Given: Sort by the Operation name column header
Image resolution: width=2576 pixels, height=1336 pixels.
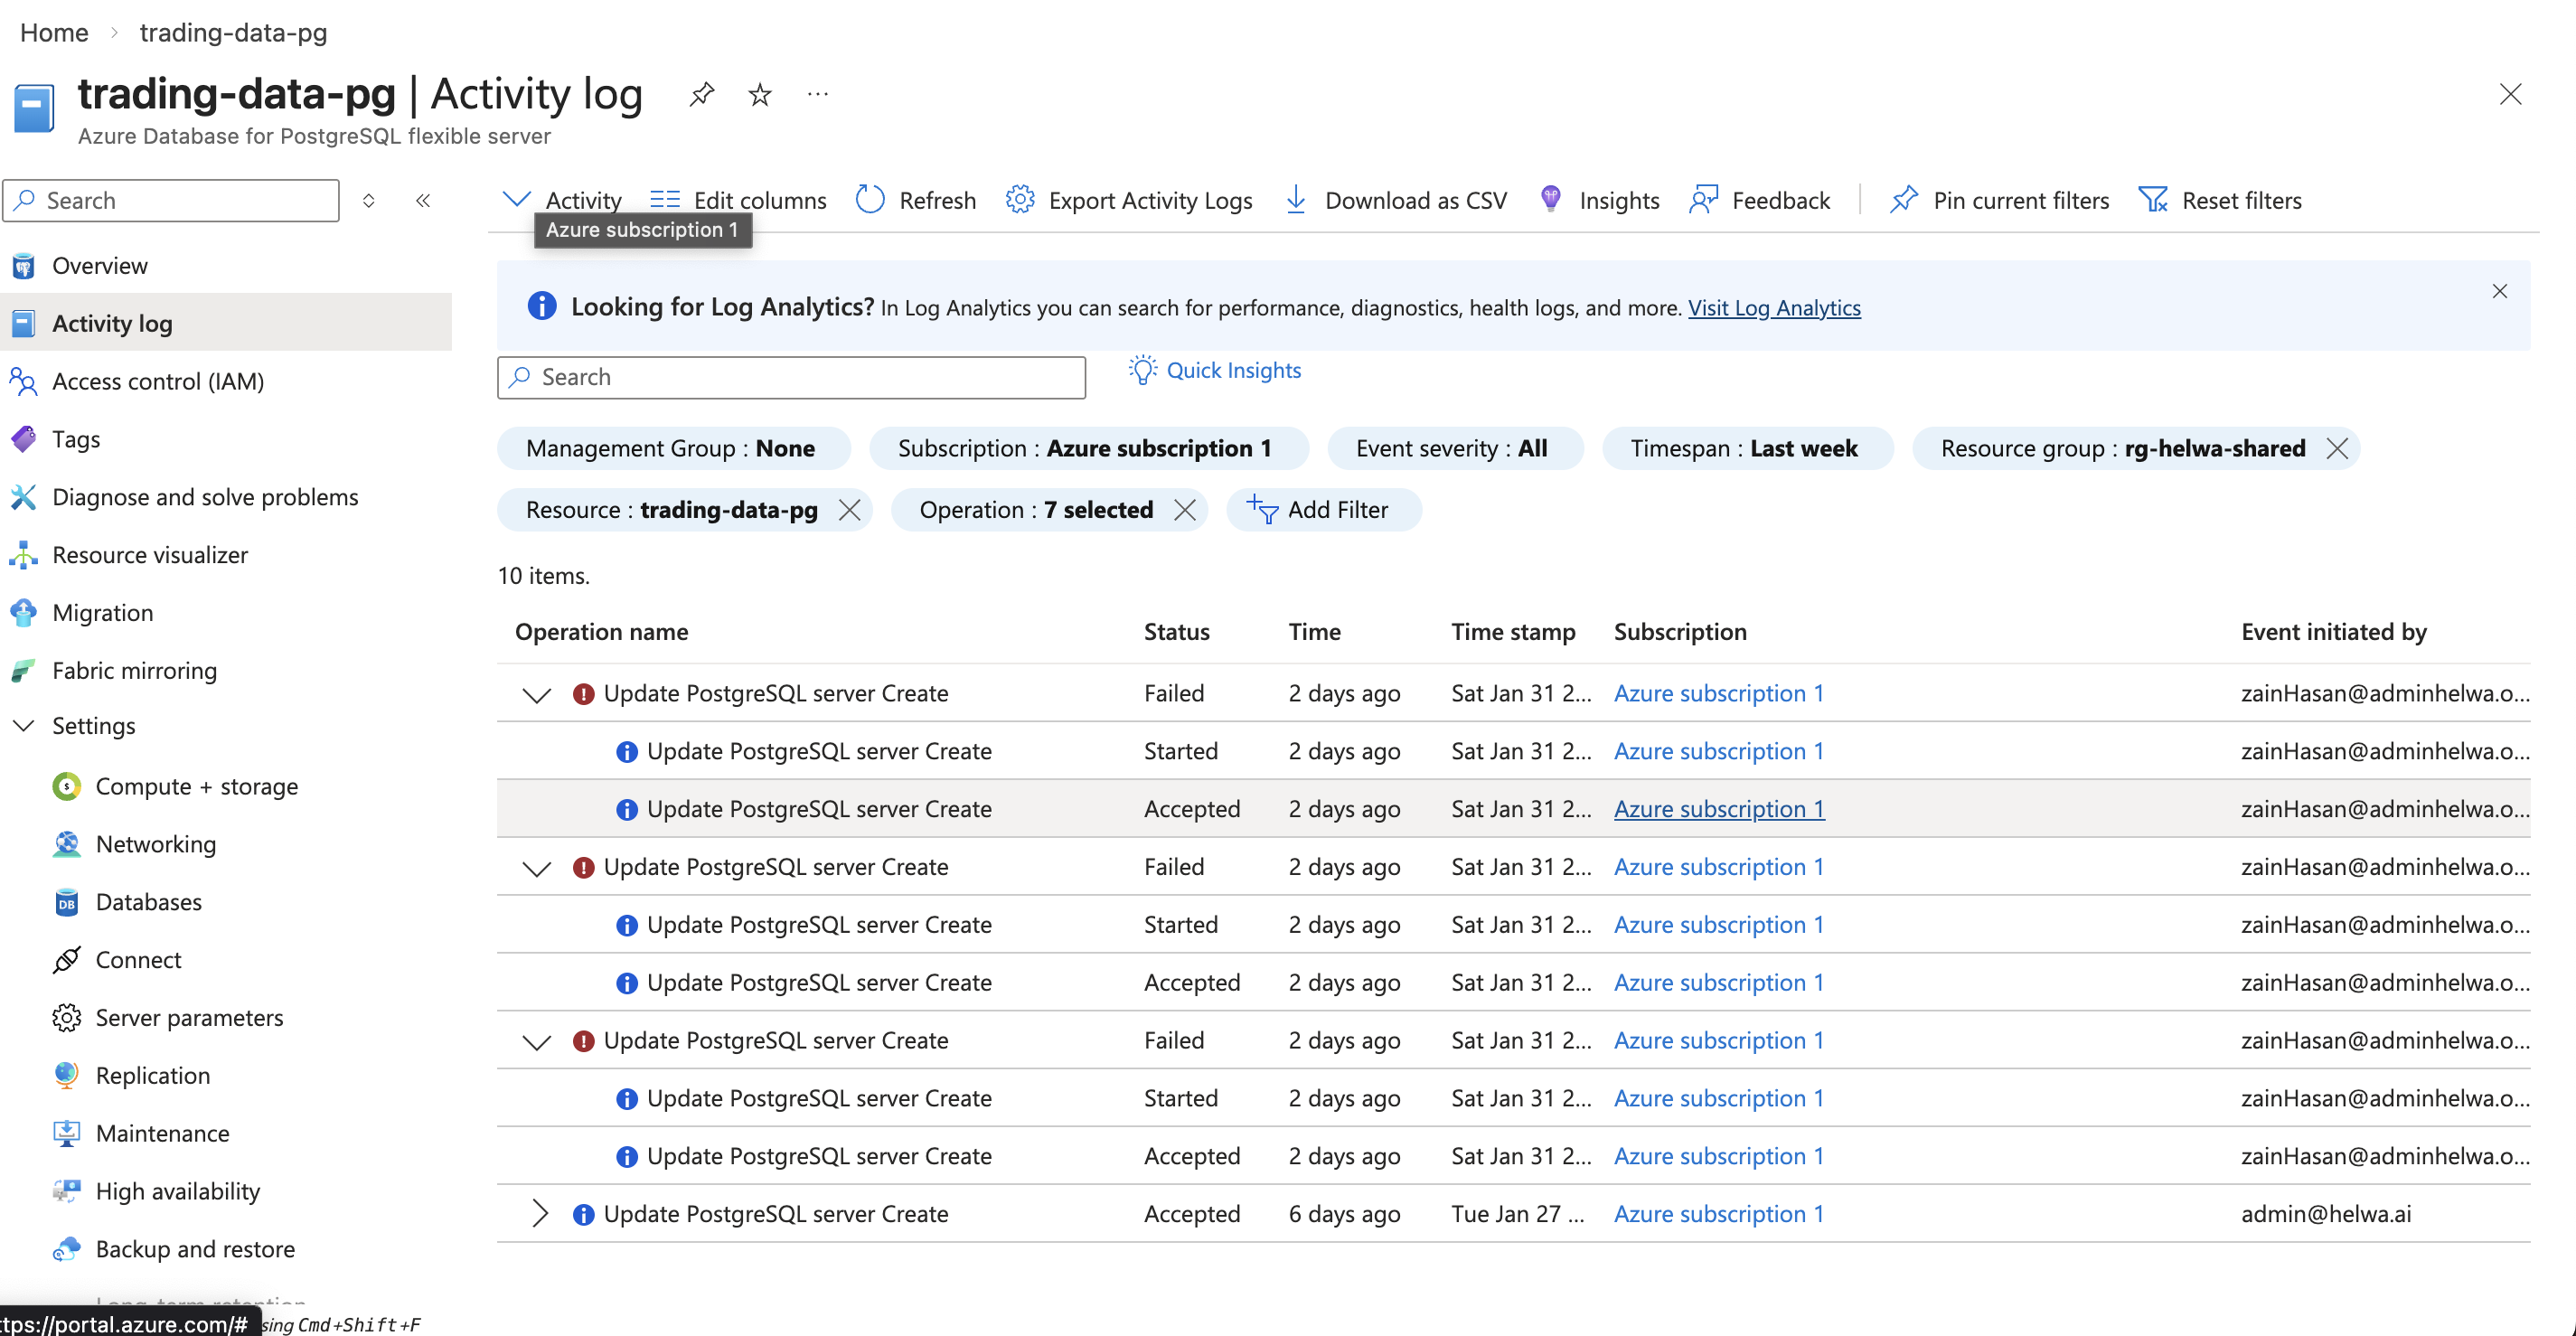Looking at the screenshot, I should 601,632.
